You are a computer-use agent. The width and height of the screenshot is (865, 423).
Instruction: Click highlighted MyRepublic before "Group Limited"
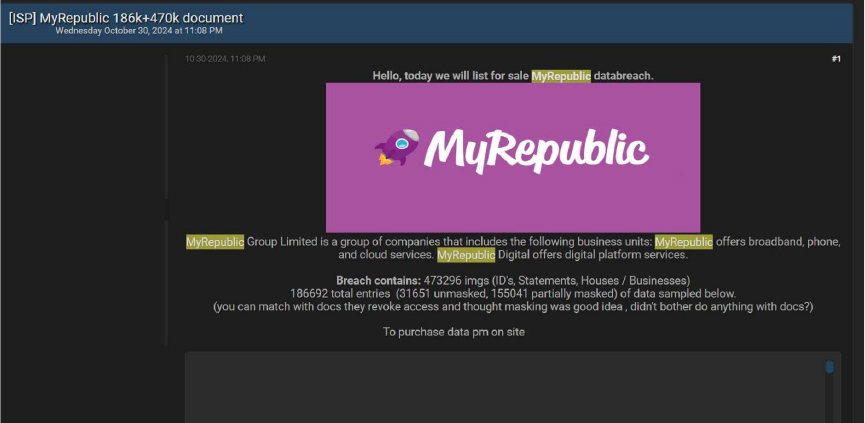[x=215, y=242]
